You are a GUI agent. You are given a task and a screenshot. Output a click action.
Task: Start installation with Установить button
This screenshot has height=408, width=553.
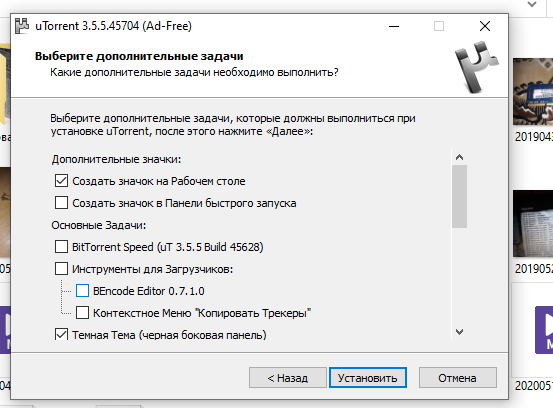(367, 378)
